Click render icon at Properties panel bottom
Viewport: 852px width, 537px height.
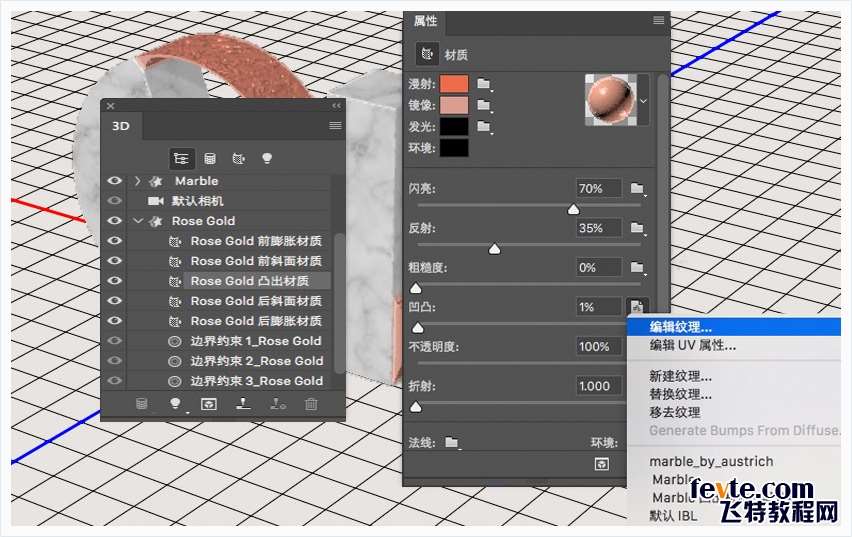click(x=602, y=464)
